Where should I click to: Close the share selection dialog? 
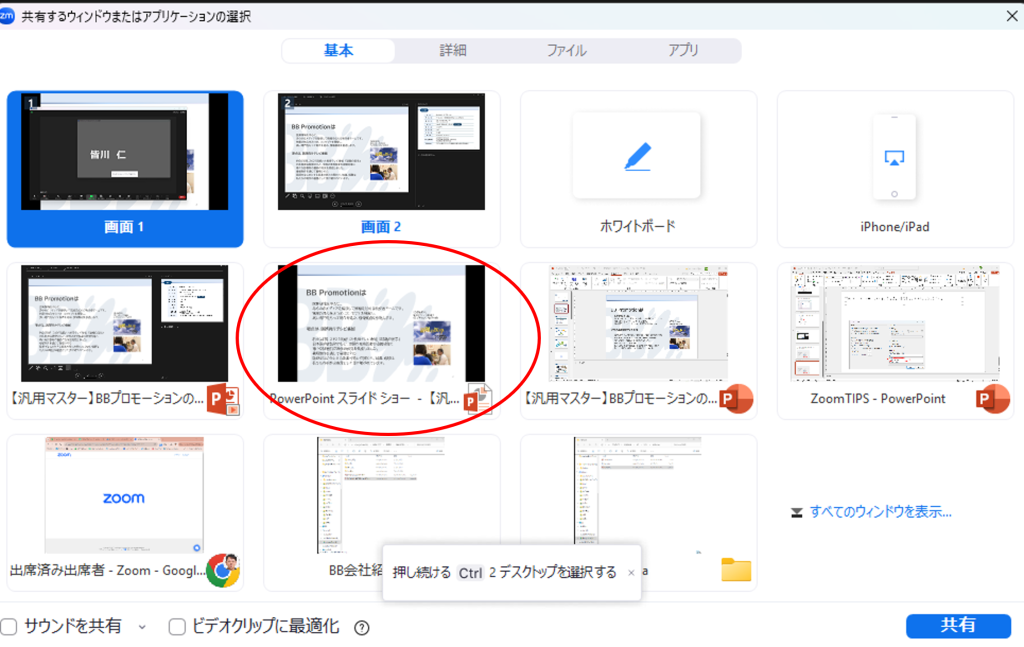[1011, 16]
